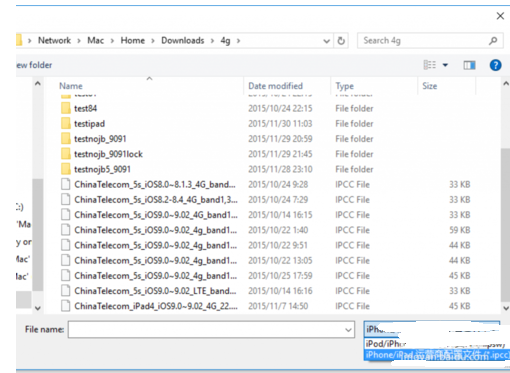Image resolution: width=510 pixels, height=373 pixels.
Task: Click the navigation pane scroll up arrow
Action: pyautogui.click(x=38, y=84)
